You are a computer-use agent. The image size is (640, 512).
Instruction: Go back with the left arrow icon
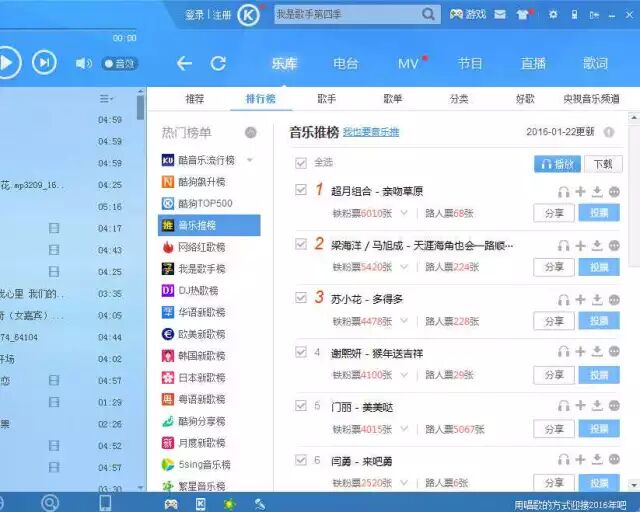(184, 63)
